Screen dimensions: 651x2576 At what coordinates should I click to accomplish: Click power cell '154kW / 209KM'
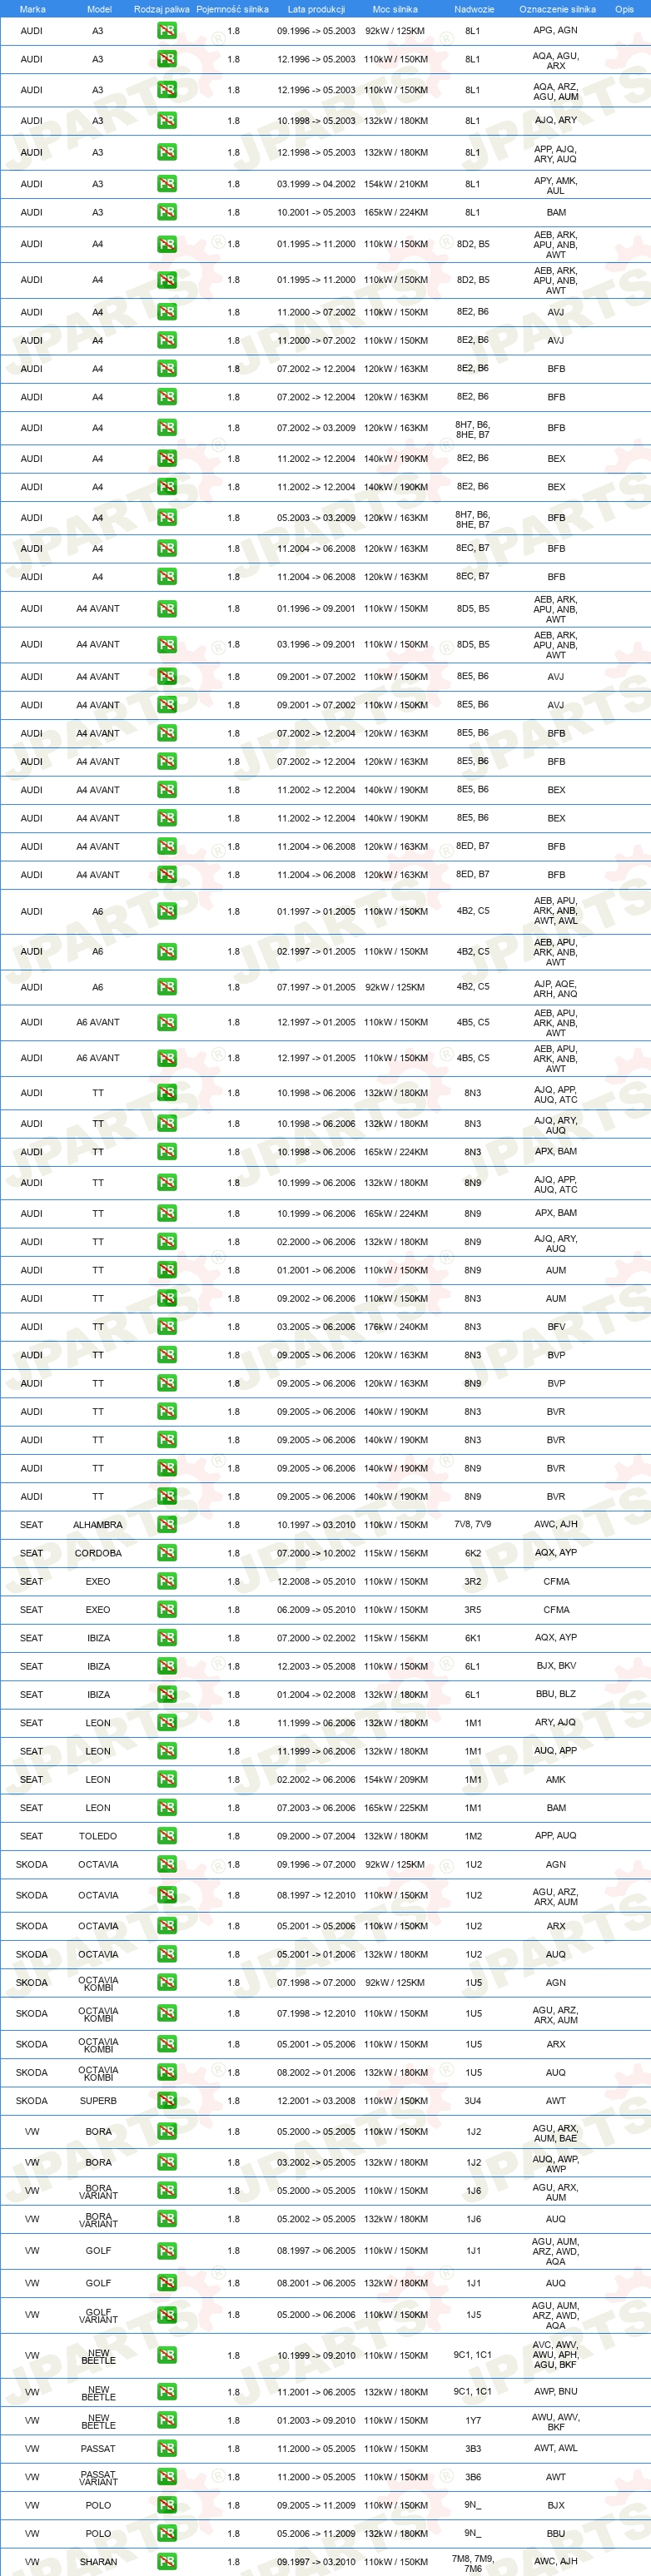pyautogui.click(x=396, y=1780)
